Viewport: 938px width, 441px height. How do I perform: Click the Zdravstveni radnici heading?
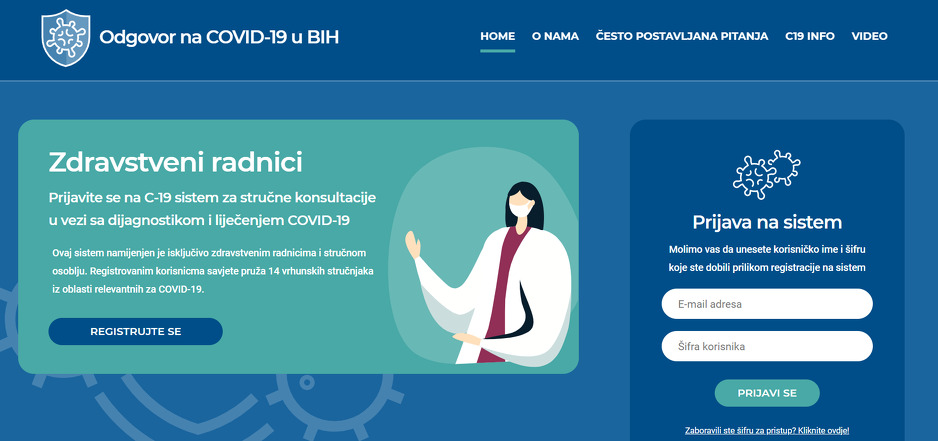pyautogui.click(x=175, y=162)
